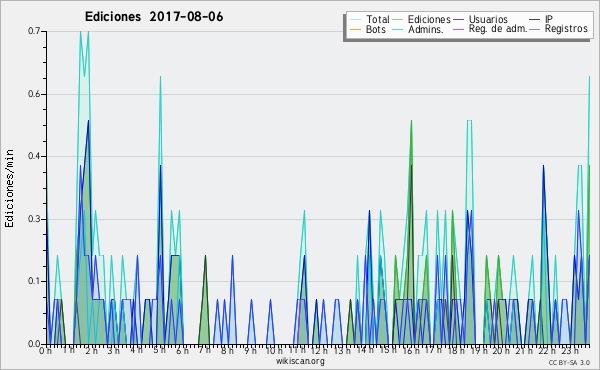Click the 'Ediciones' legend label
Image resolution: width=600 pixels, height=370 pixels.
[429, 19]
